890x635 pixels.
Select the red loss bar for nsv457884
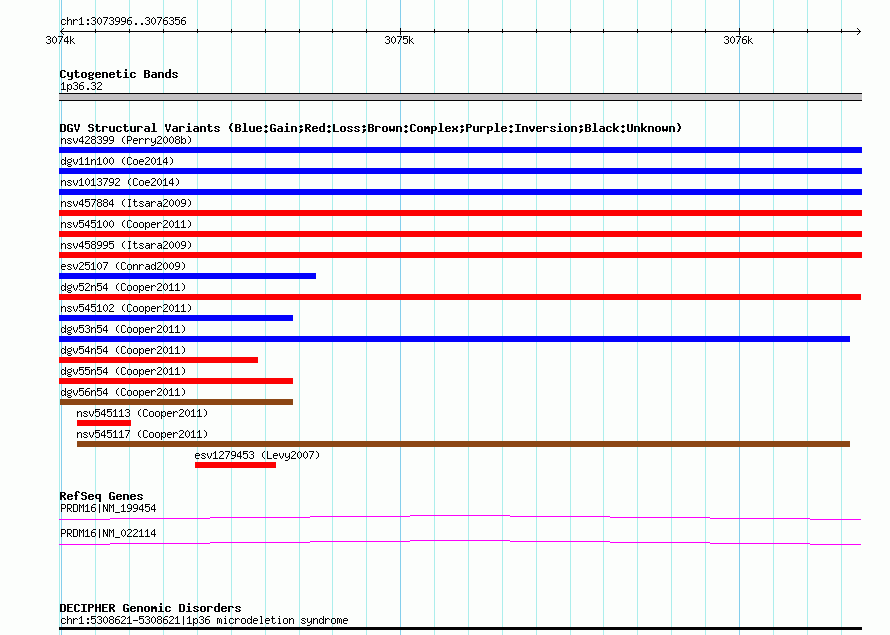(460, 213)
